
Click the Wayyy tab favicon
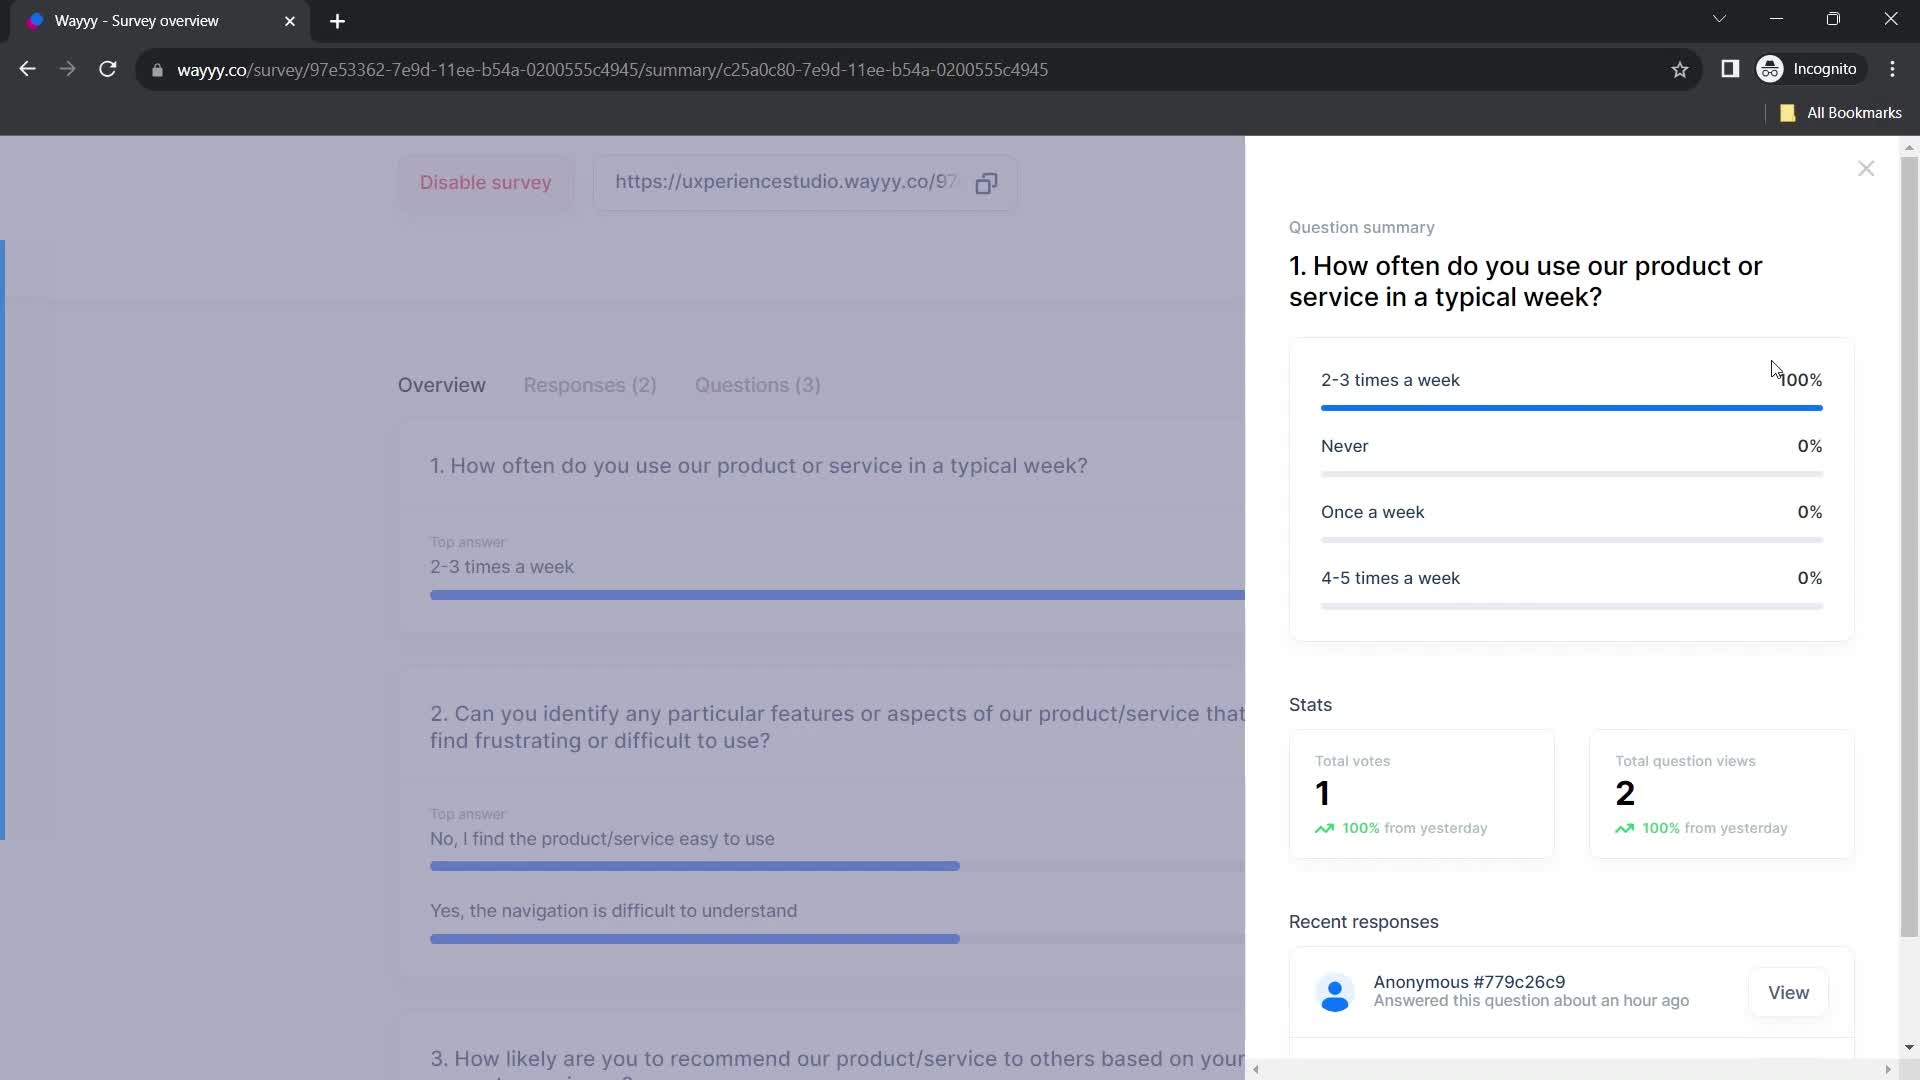coord(36,21)
